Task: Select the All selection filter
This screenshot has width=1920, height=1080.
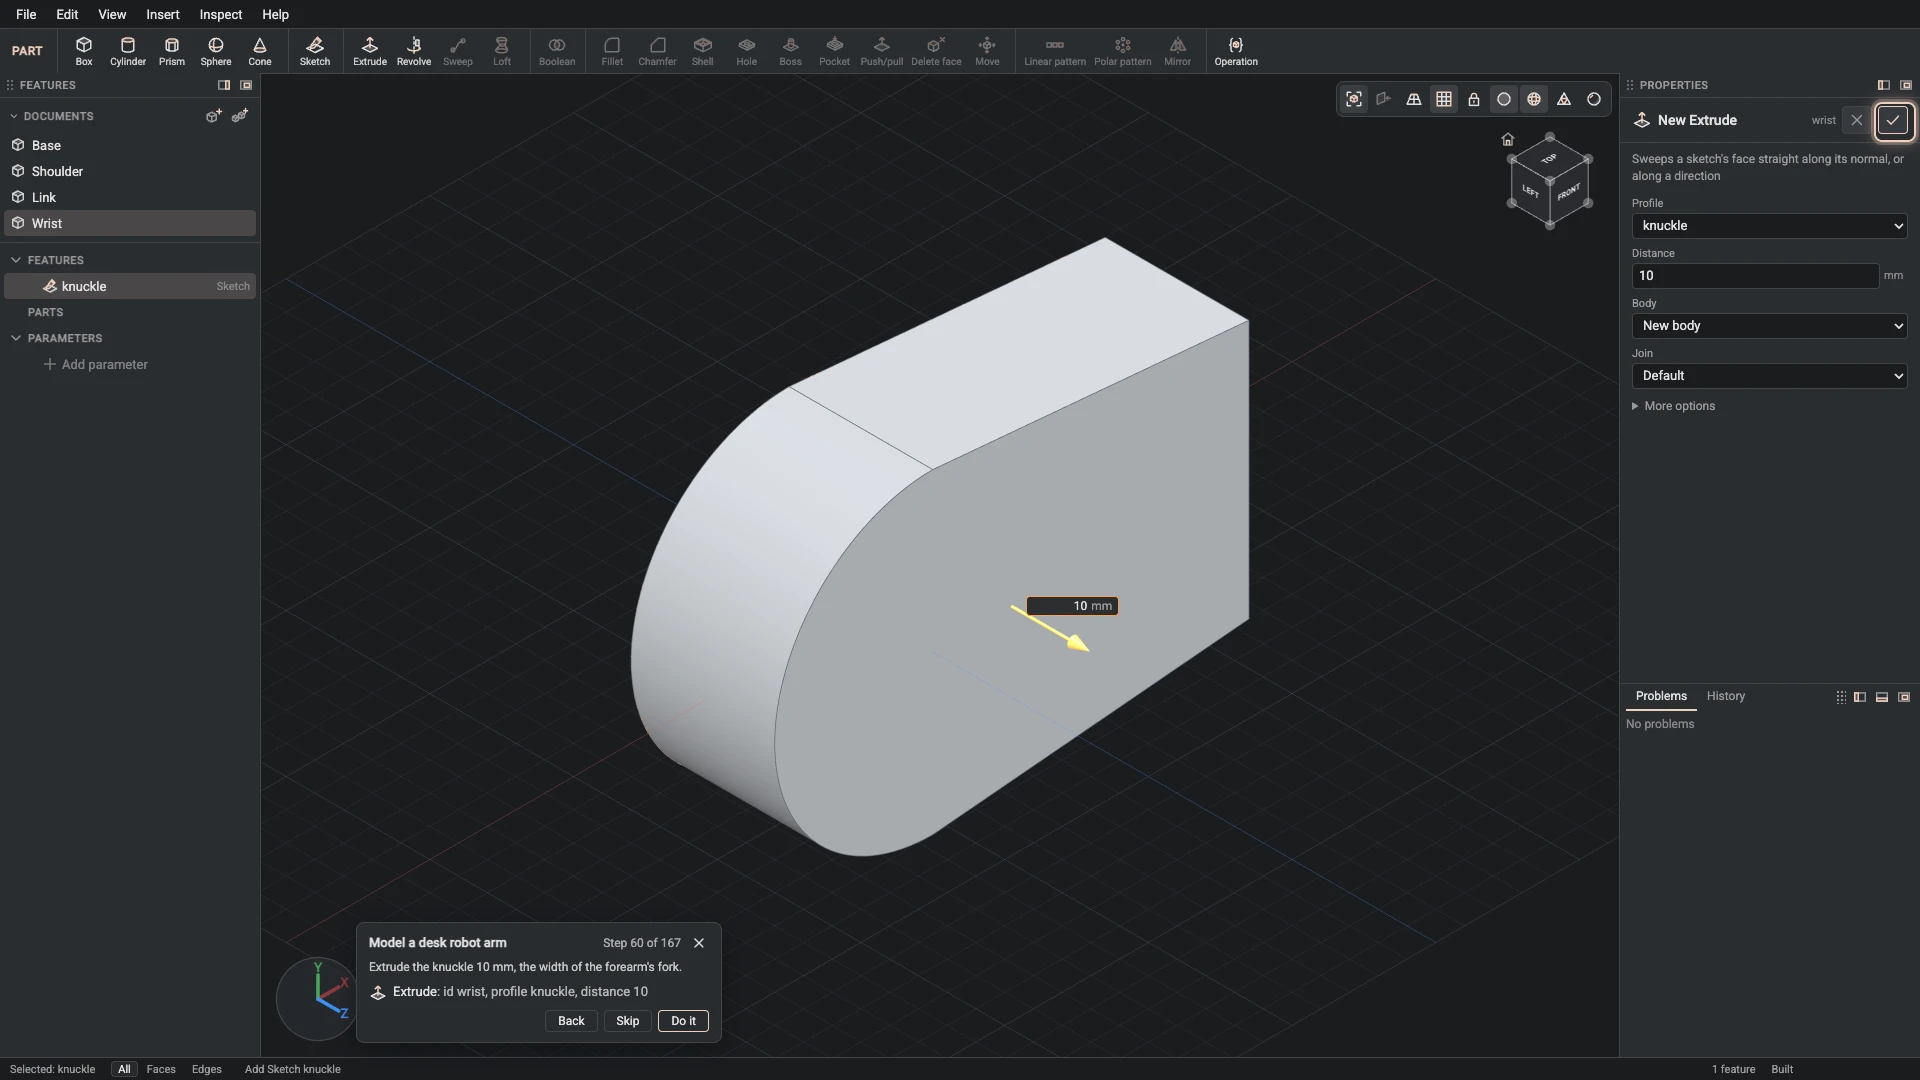Action: pos(124,1069)
